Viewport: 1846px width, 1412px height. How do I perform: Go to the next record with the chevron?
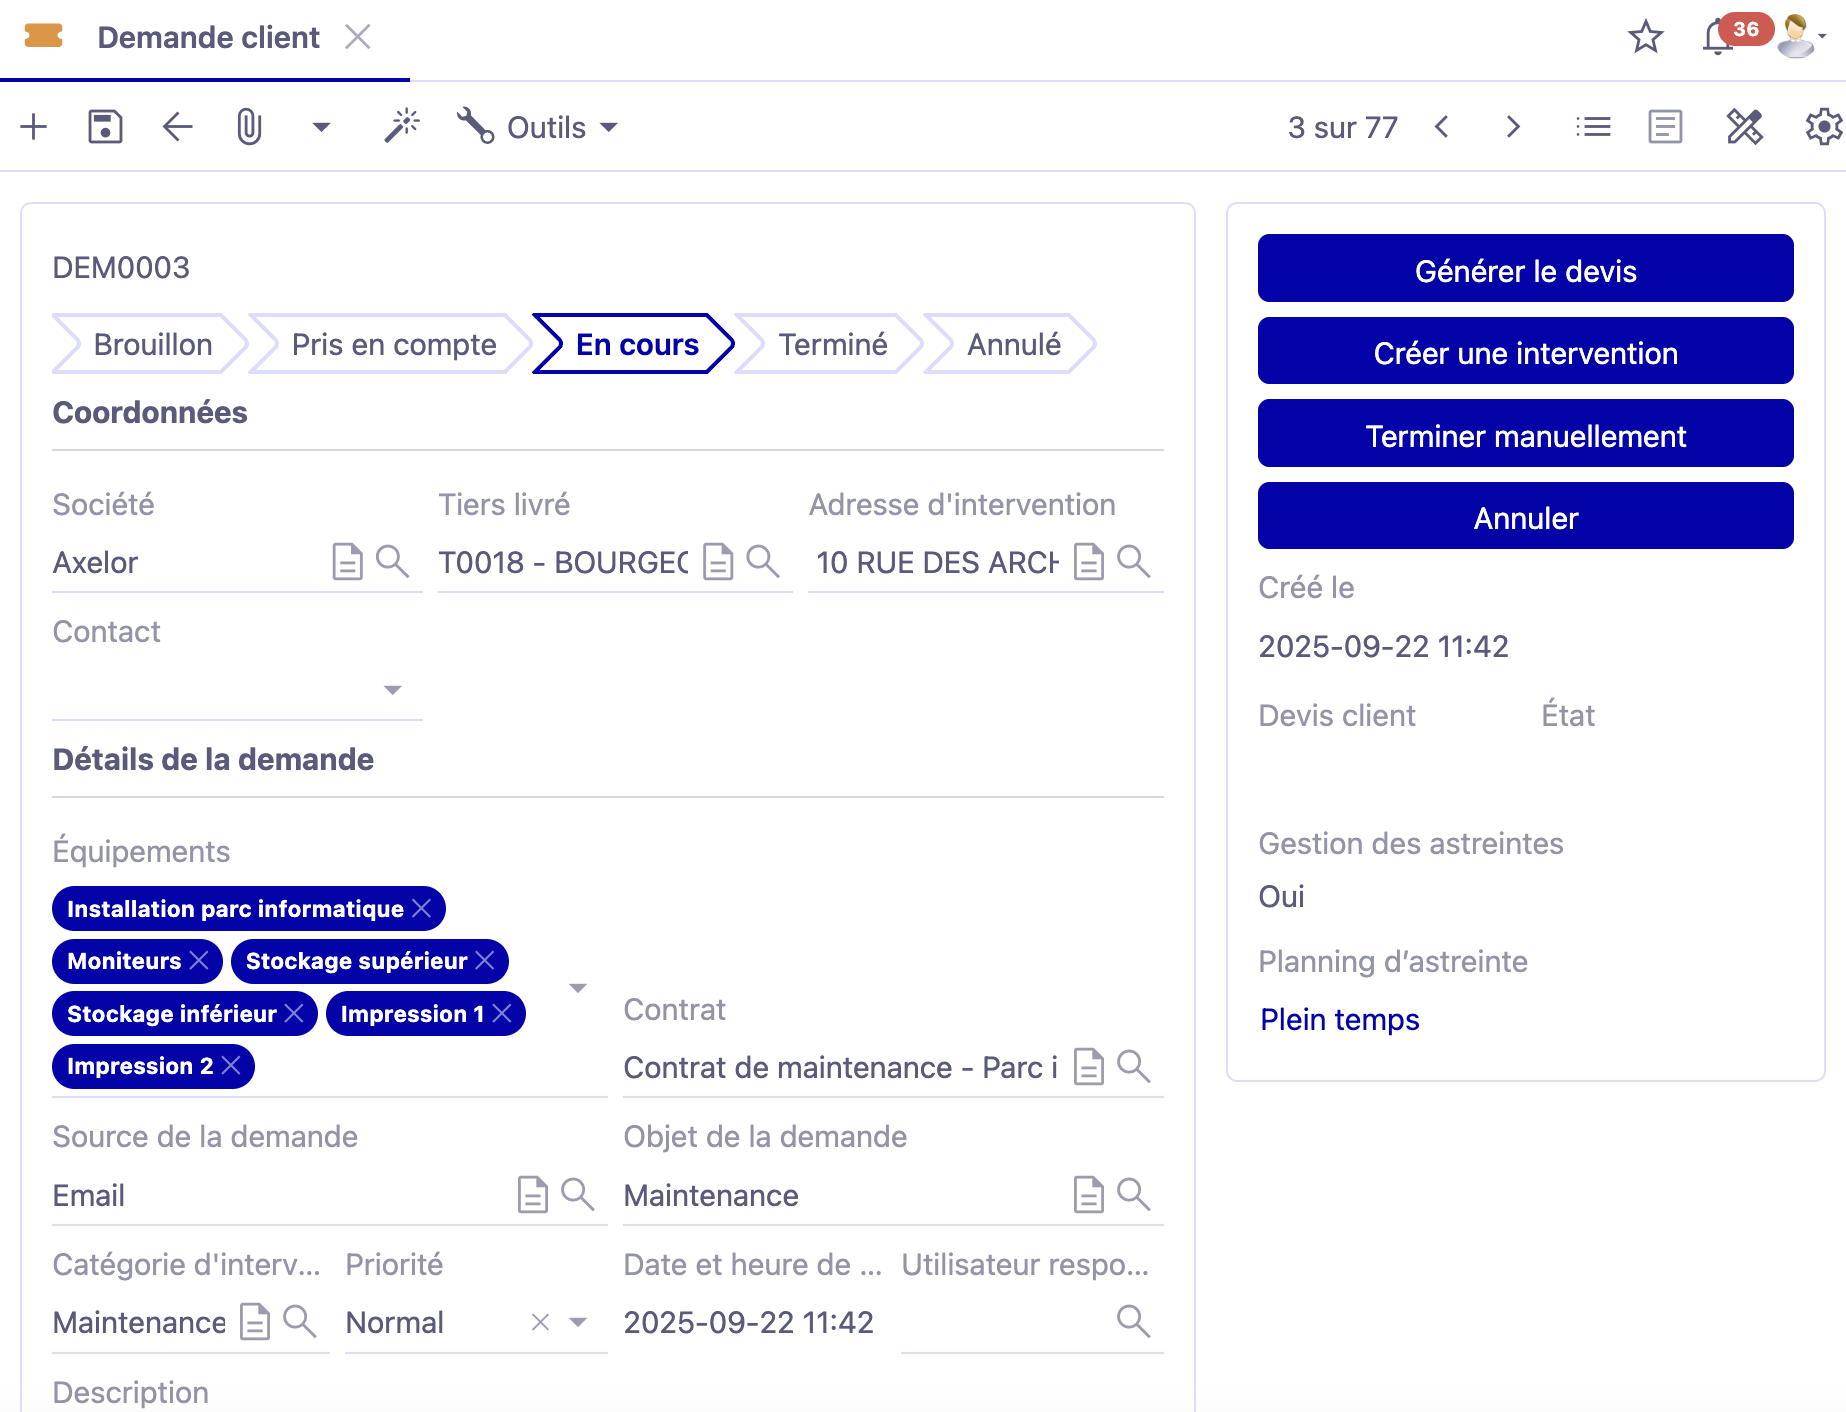(x=1512, y=127)
